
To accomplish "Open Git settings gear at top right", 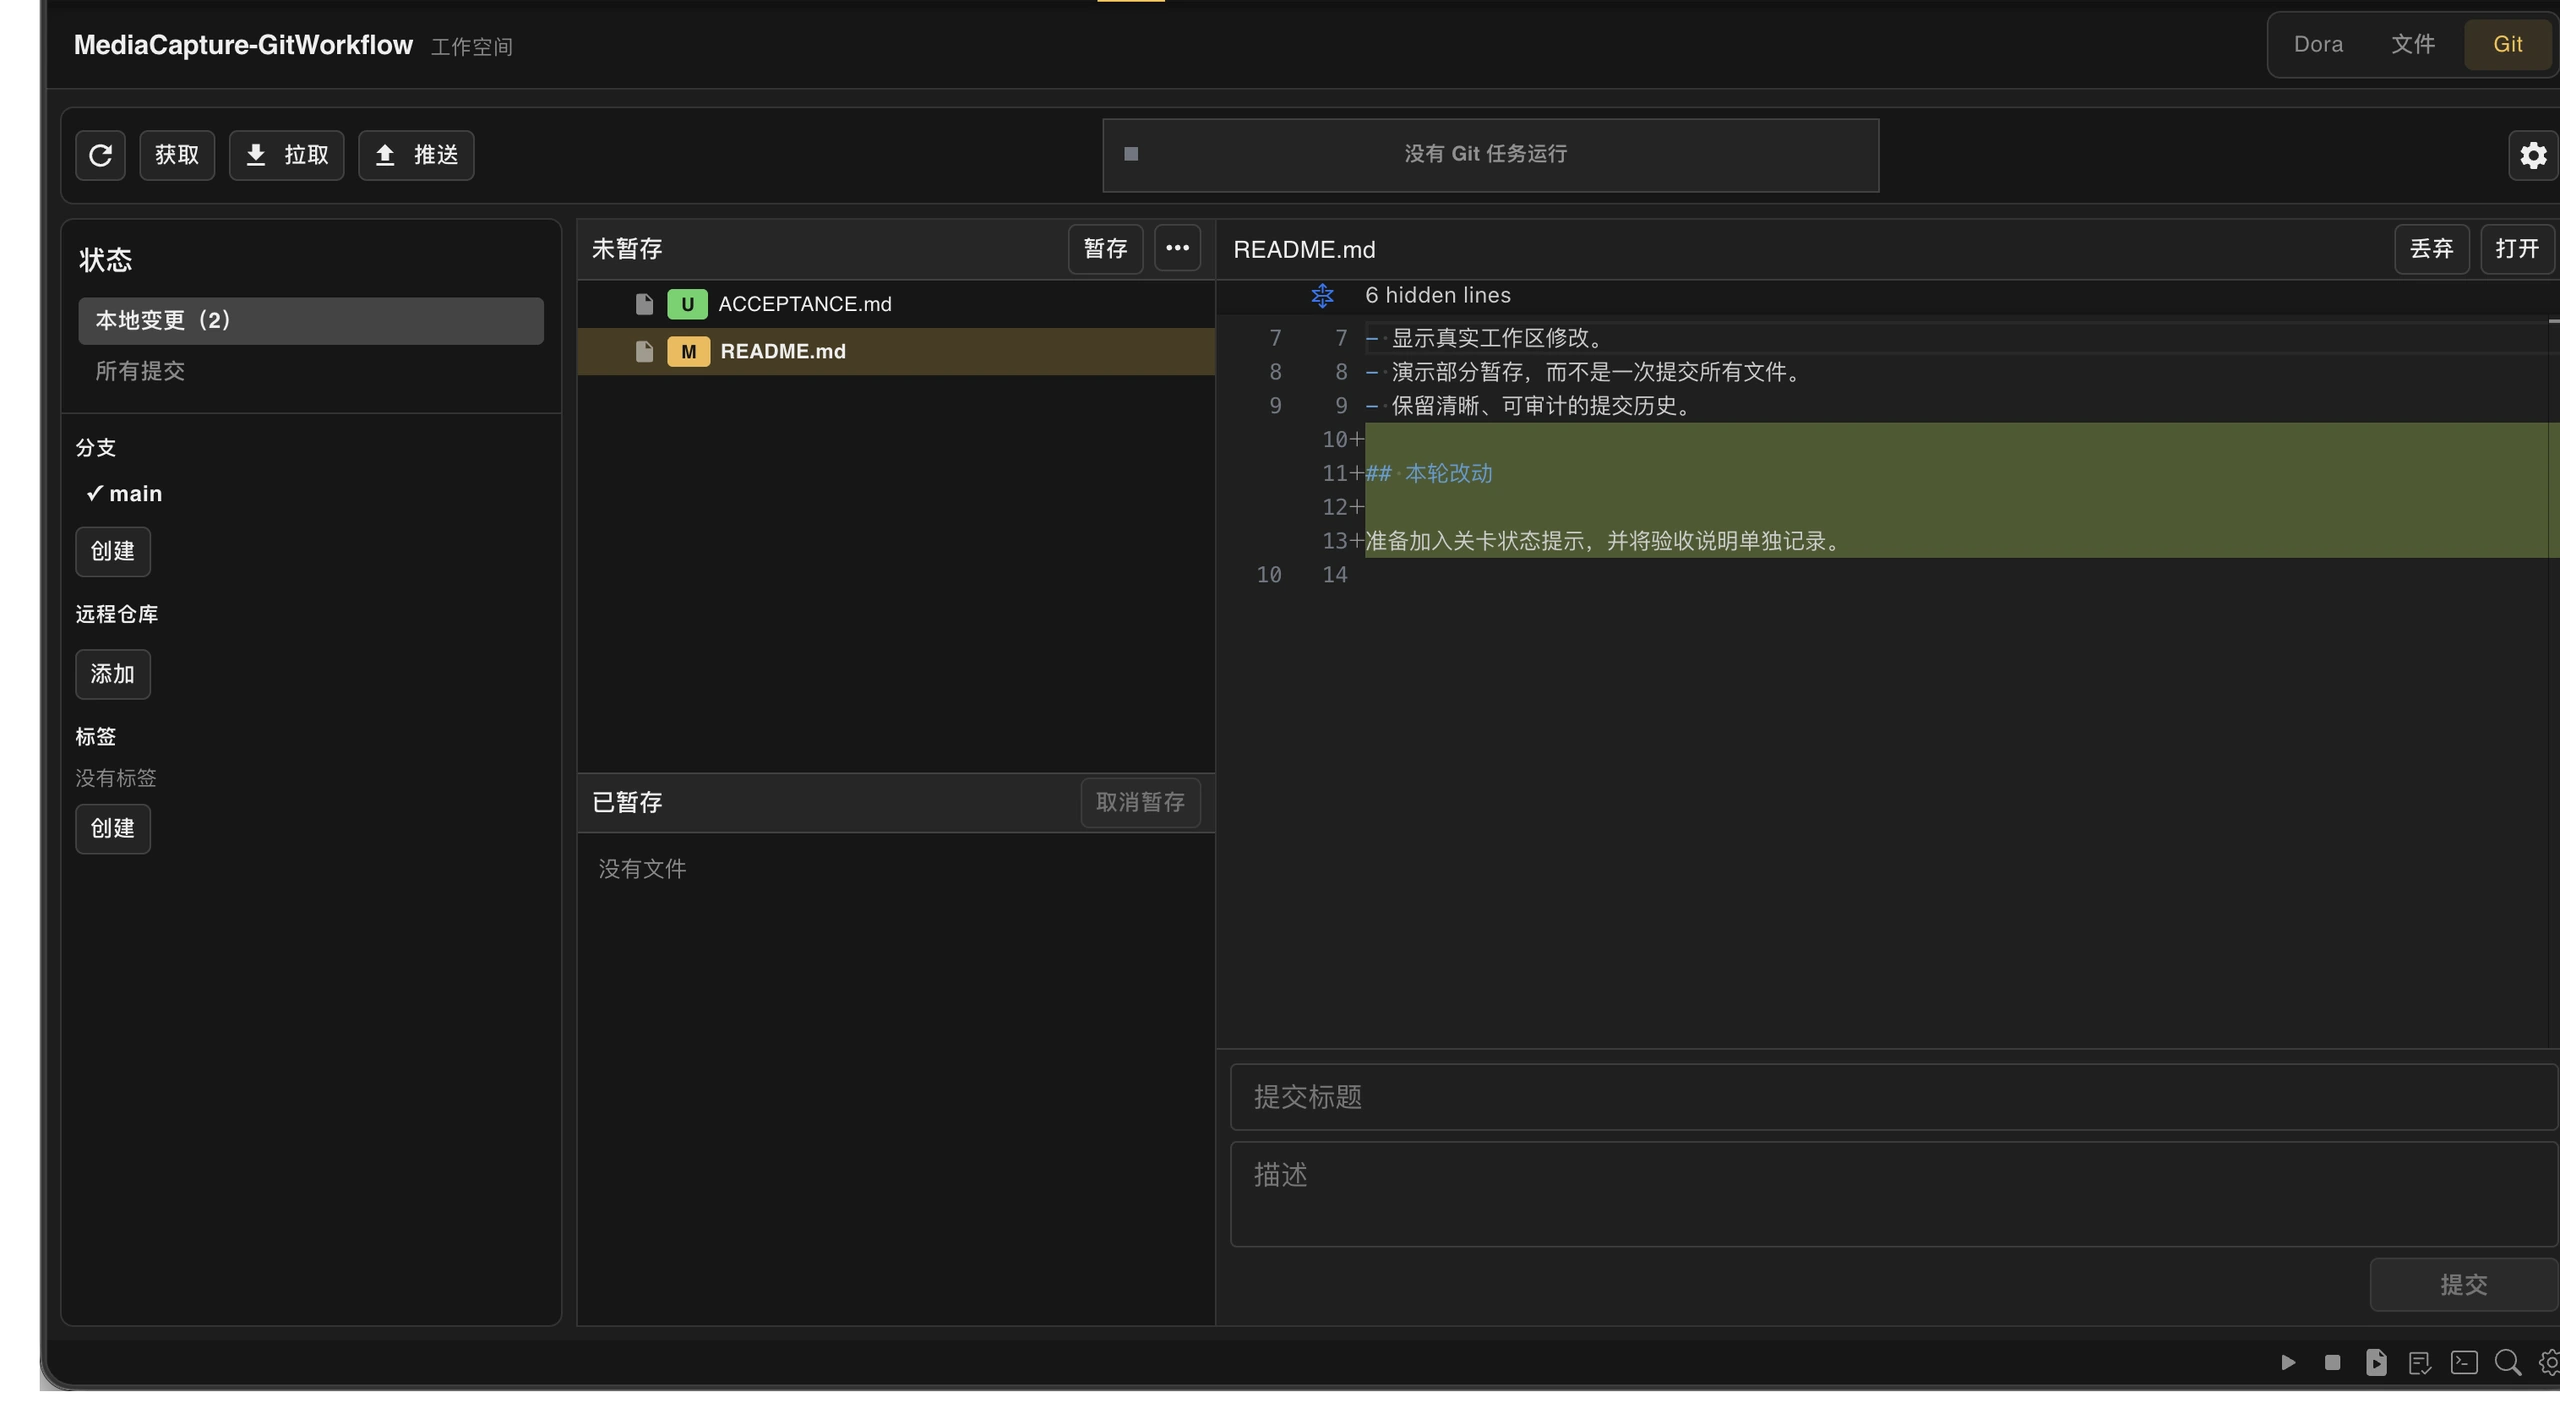I will point(2533,155).
